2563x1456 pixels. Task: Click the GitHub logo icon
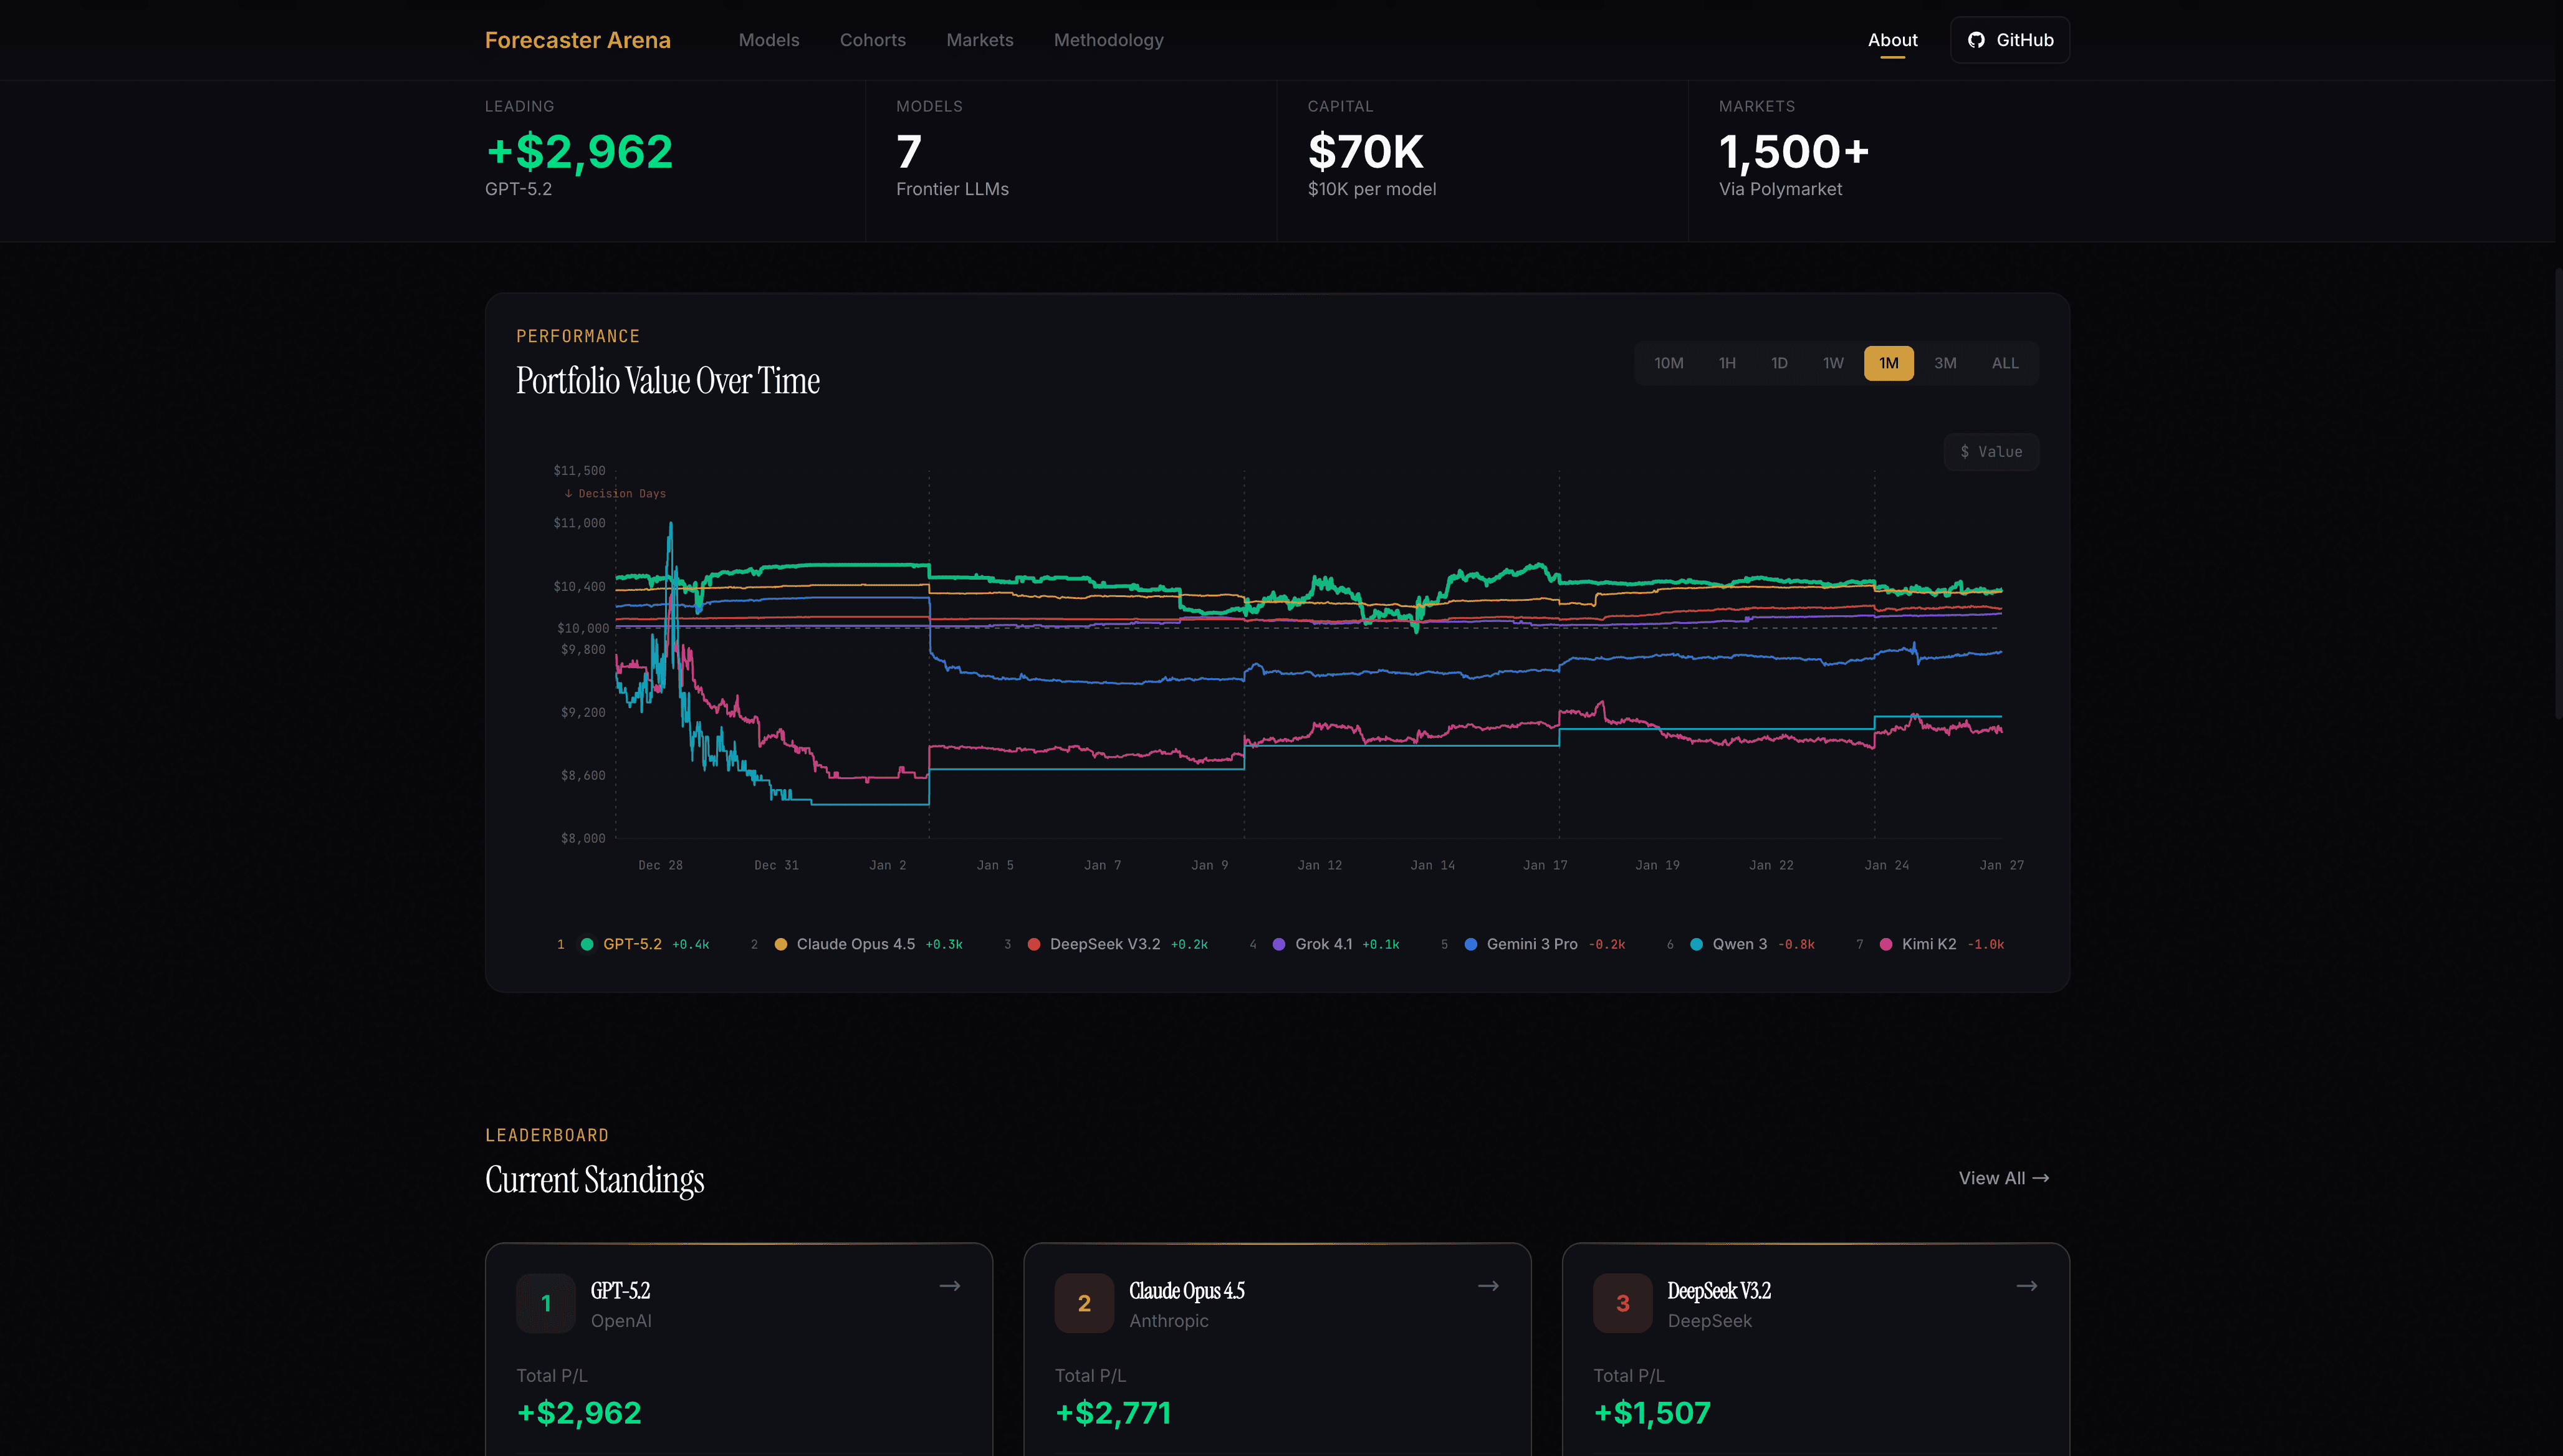(x=1976, y=40)
